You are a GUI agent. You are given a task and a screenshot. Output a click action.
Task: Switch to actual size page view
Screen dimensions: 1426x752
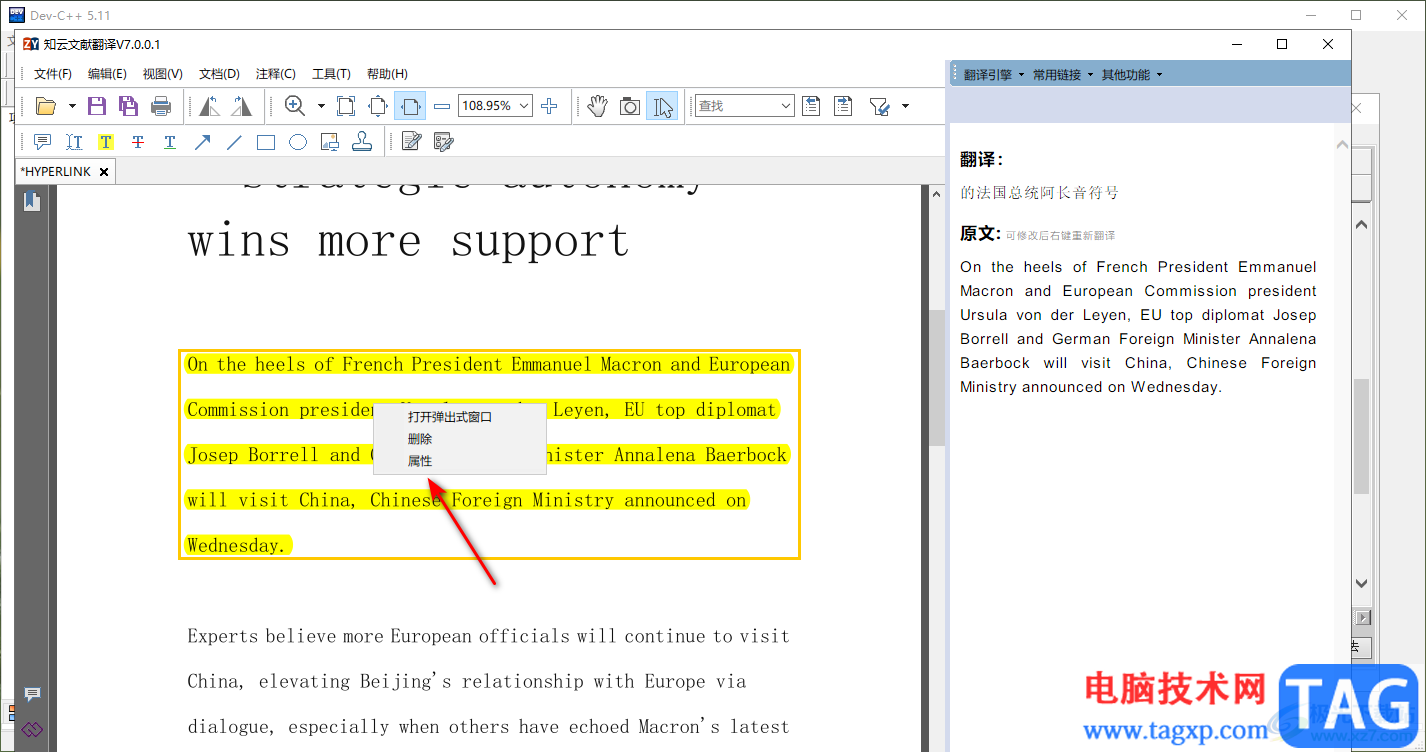coord(346,106)
